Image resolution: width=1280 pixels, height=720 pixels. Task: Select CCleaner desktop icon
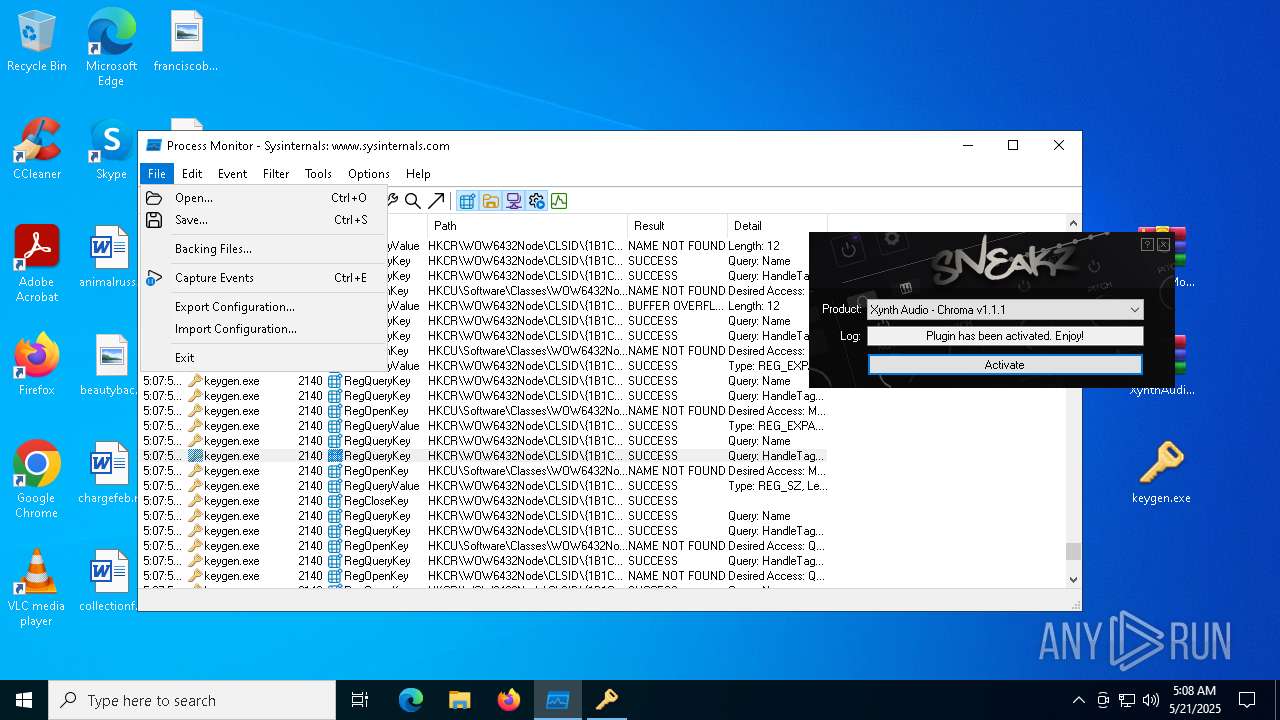[x=37, y=150]
